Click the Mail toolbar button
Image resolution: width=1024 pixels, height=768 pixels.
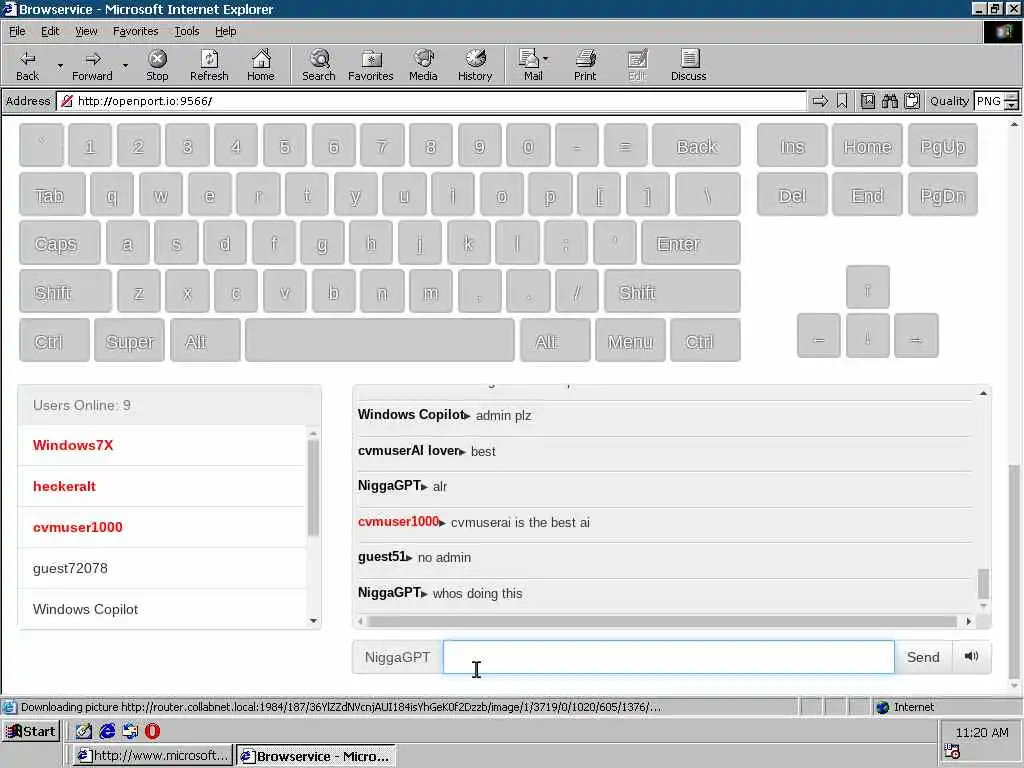tap(530, 65)
